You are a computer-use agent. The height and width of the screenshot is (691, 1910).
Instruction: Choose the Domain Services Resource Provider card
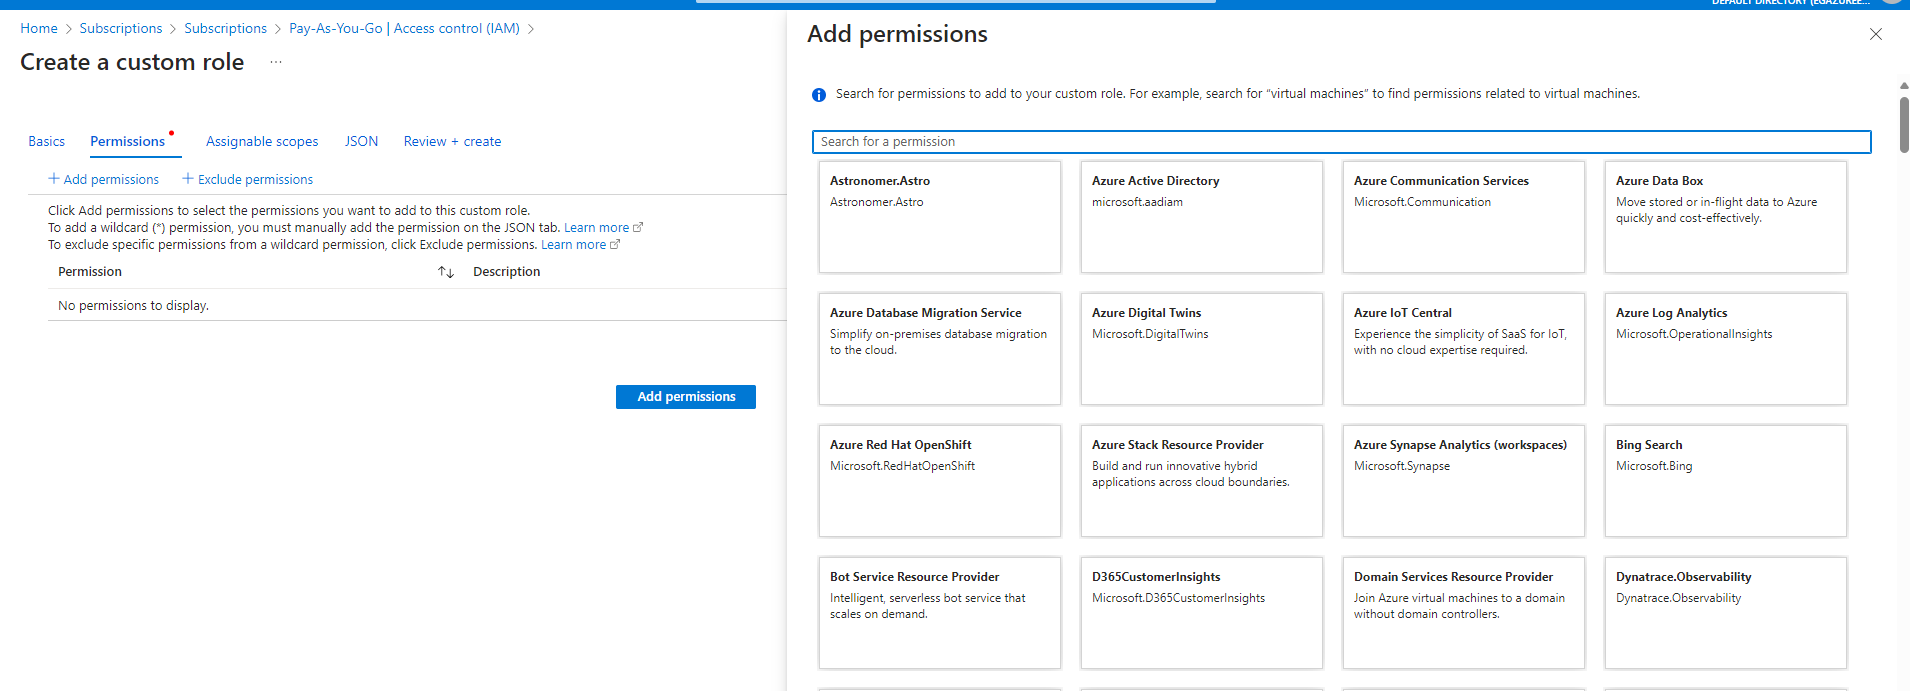(x=1464, y=613)
